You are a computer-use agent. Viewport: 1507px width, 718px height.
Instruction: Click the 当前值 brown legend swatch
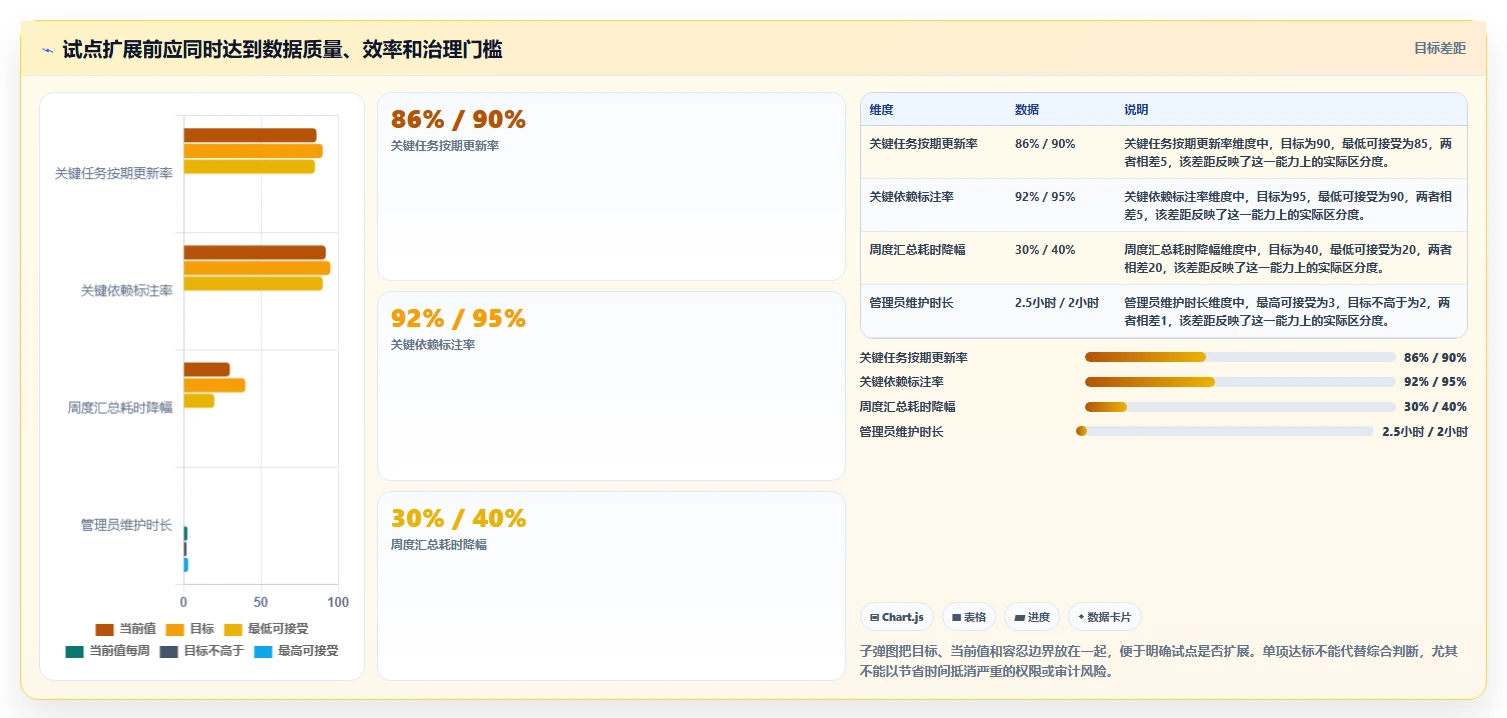104,629
